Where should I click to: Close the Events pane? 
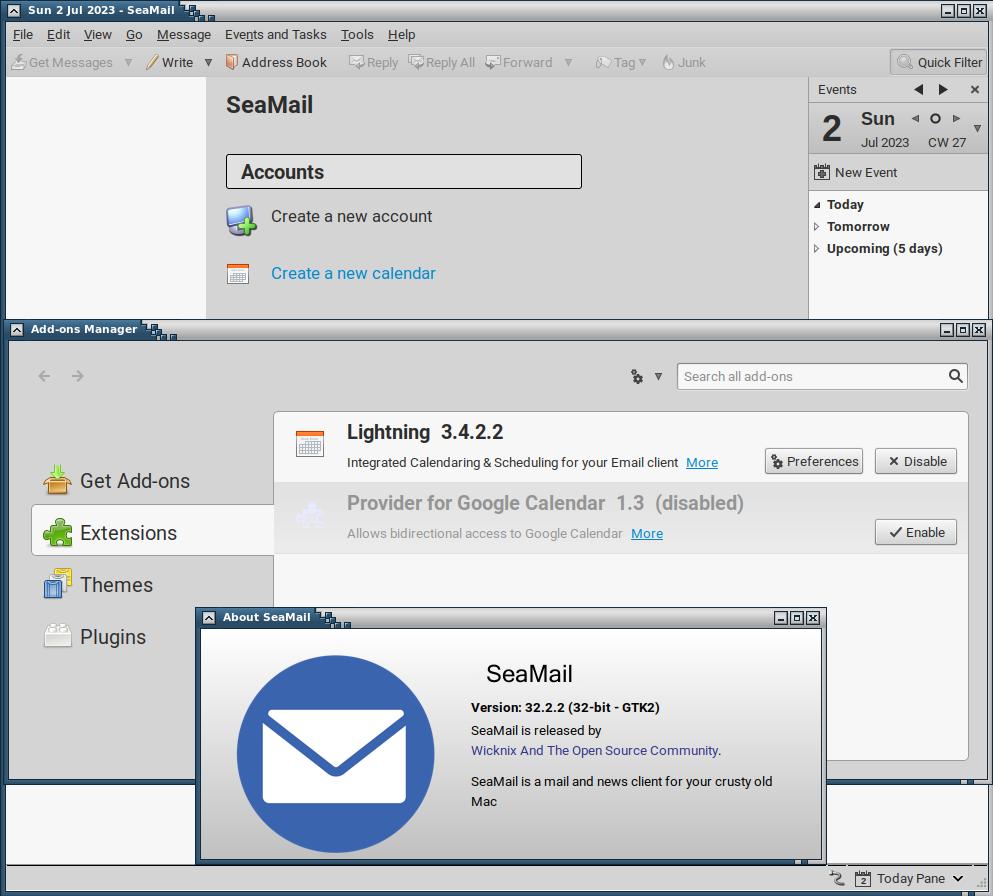[x=975, y=90]
